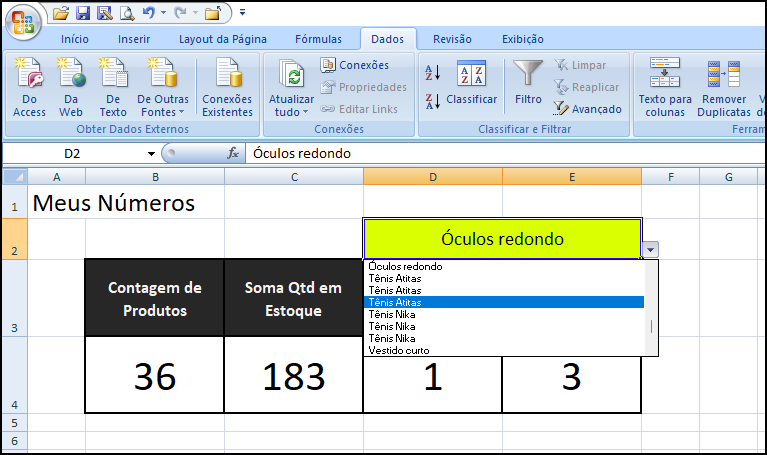767x455 pixels.
Task: Open the Exibição tab
Action: (522, 39)
